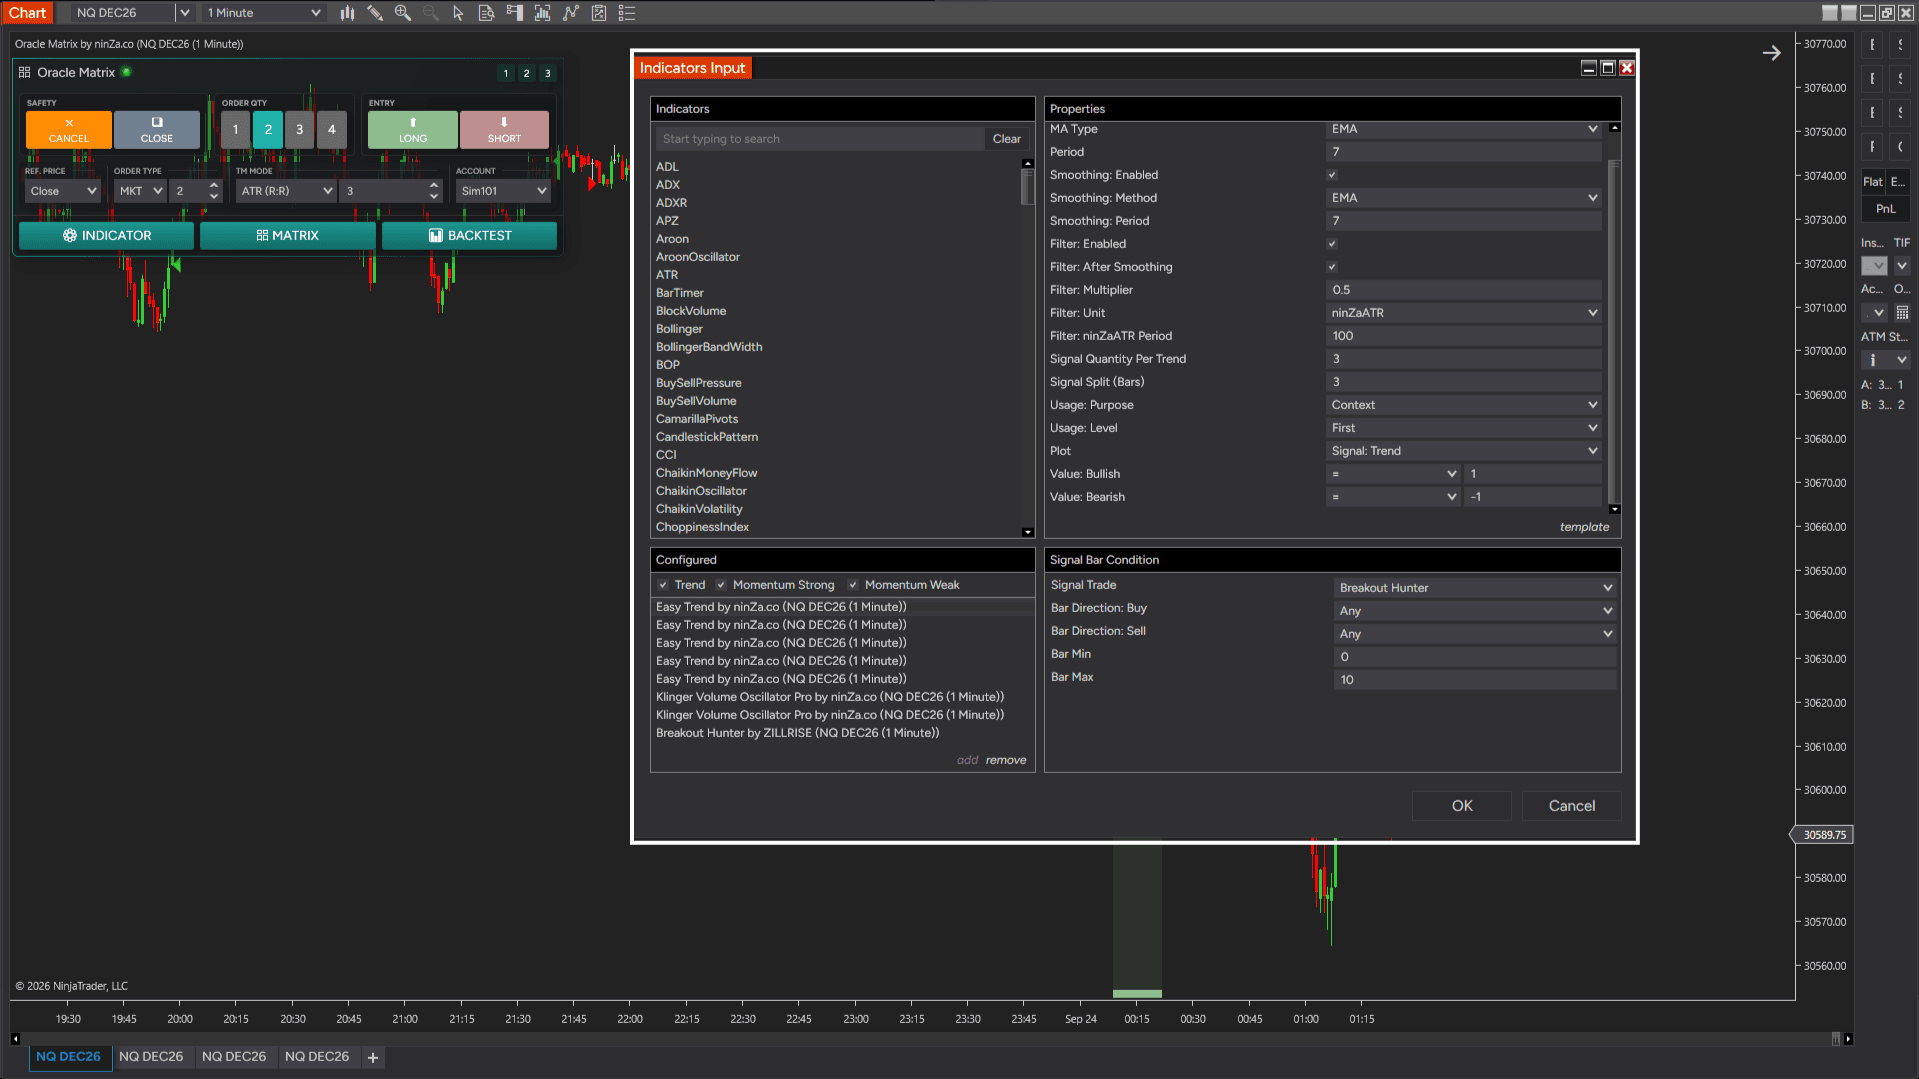Open the MA Type dropdown
The width and height of the screenshot is (1919, 1079).
click(1464, 129)
